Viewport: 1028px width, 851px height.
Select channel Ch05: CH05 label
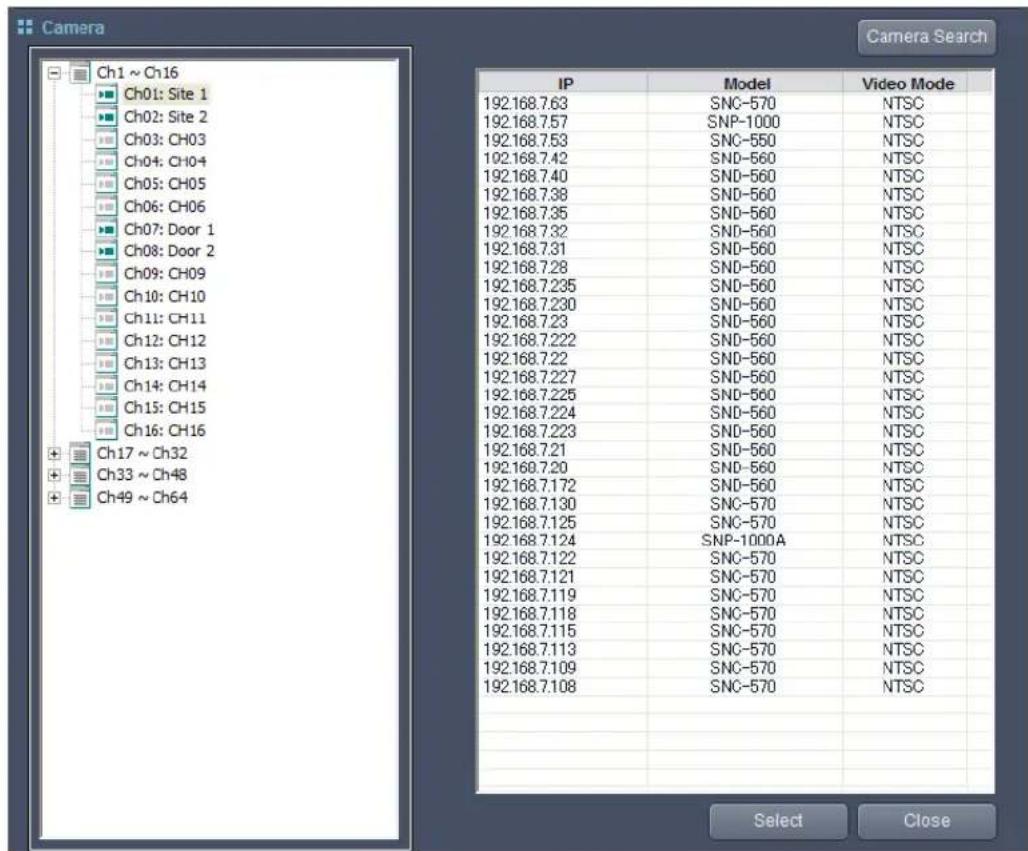(x=165, y=184)
